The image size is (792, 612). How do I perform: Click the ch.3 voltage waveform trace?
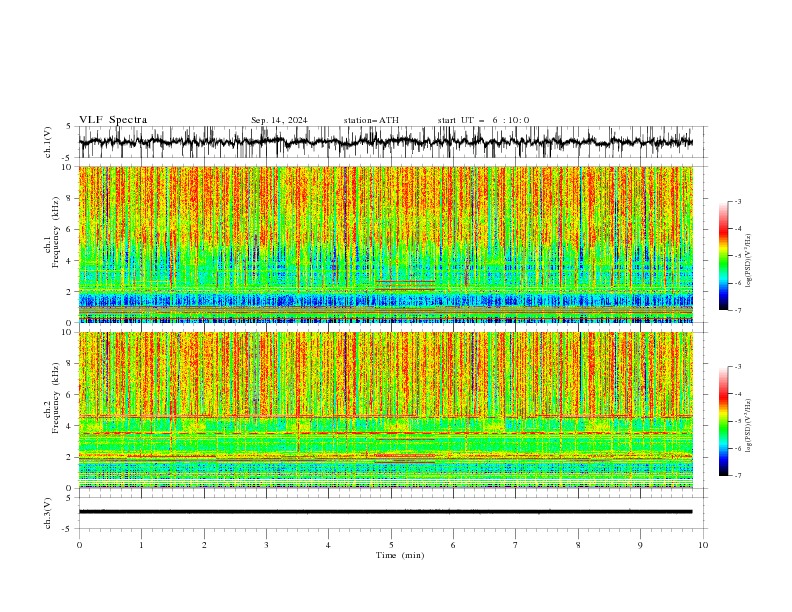(386, 512)
